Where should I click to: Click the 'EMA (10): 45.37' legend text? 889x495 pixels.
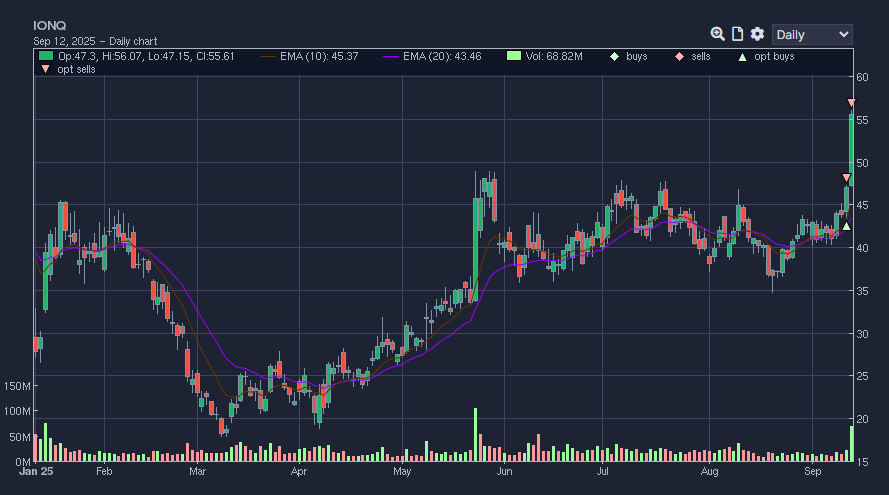319,56
